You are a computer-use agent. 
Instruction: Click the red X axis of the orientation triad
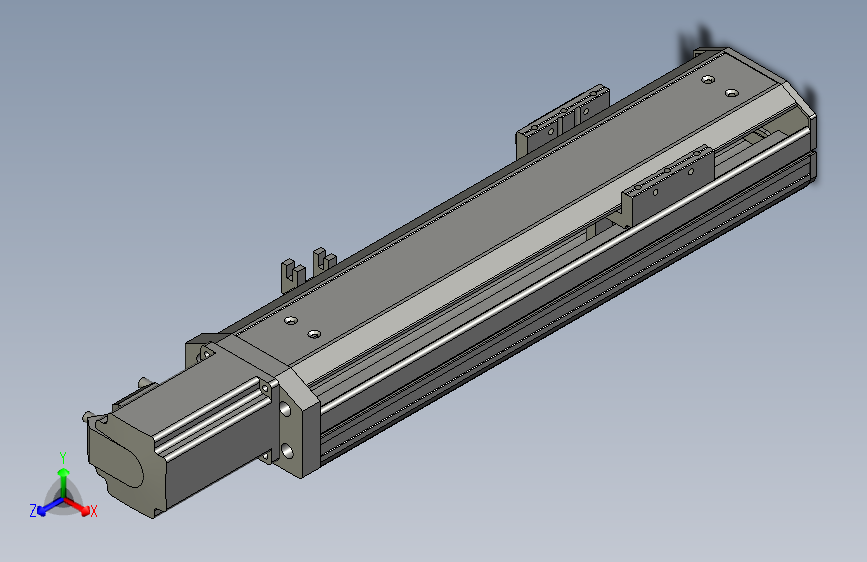coord(77,506)
